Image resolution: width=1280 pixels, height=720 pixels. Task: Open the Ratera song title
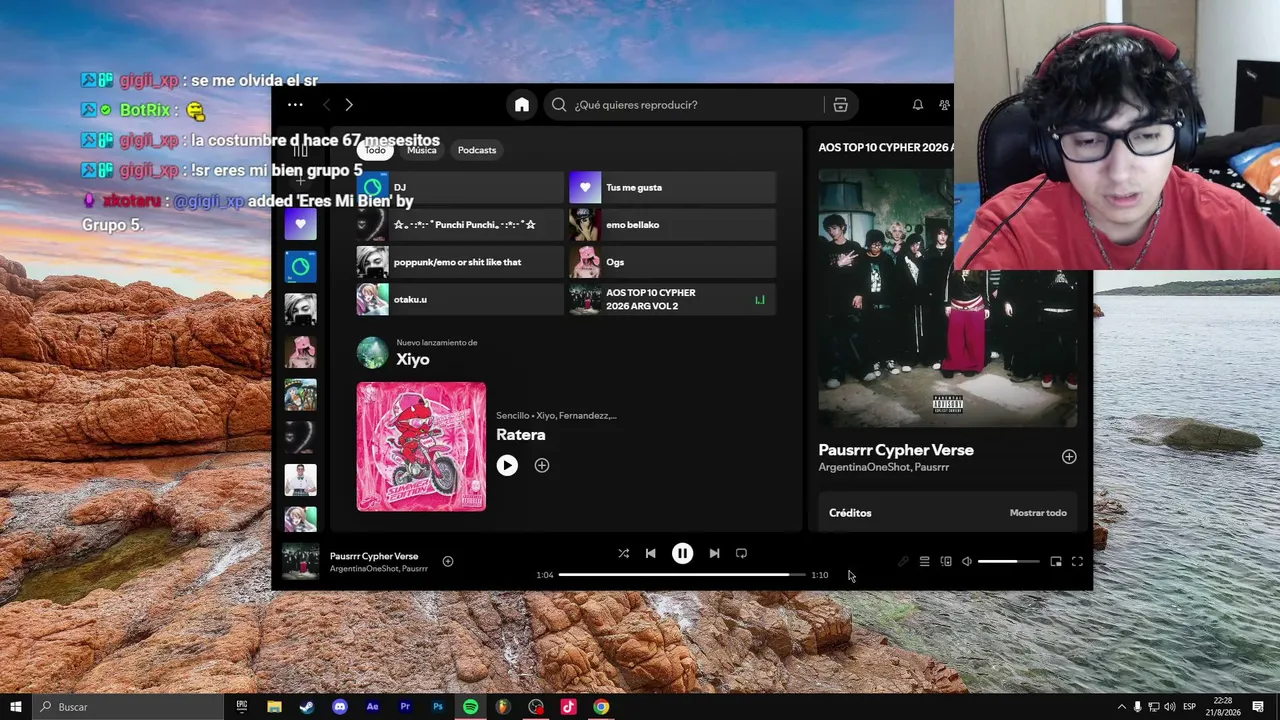[x=521, y=435]
